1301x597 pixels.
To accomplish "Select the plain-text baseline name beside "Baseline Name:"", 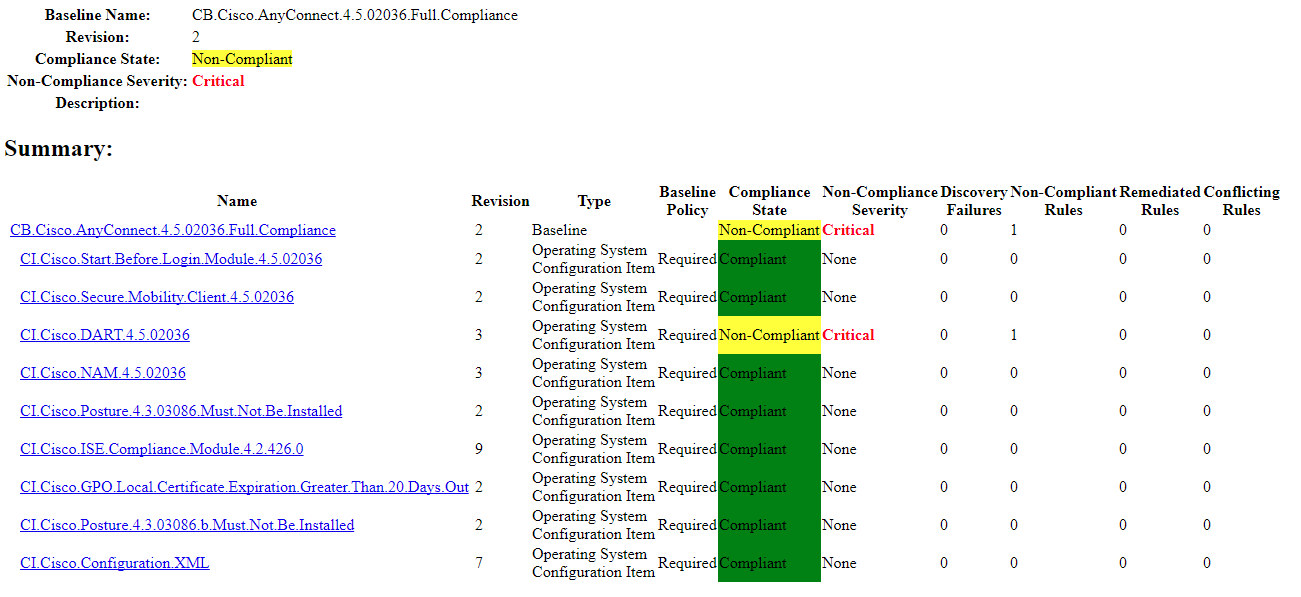I will 355,15.
